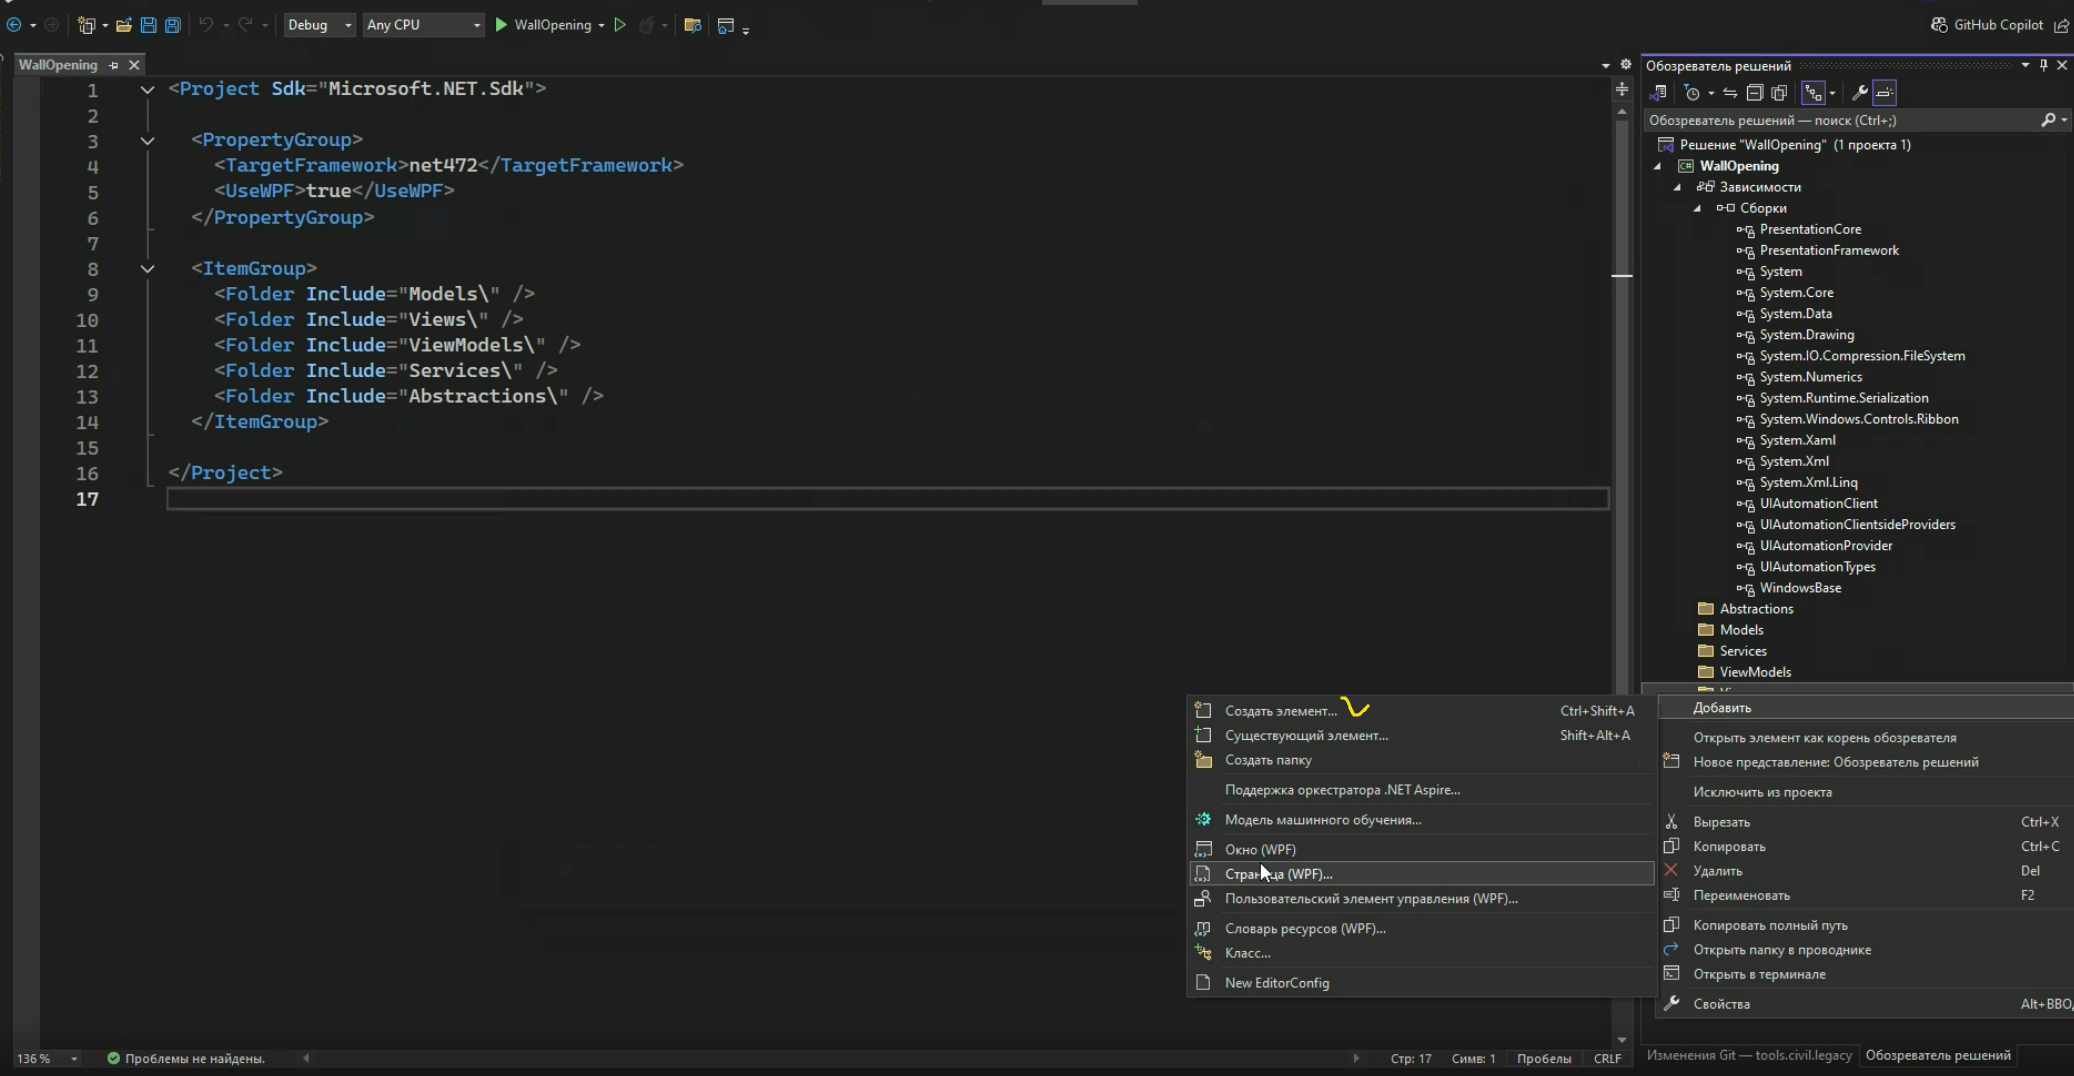
Task: Click the Pending Changes Filter clock icon
Action: pyautogui.click(x=1692, y=93)
